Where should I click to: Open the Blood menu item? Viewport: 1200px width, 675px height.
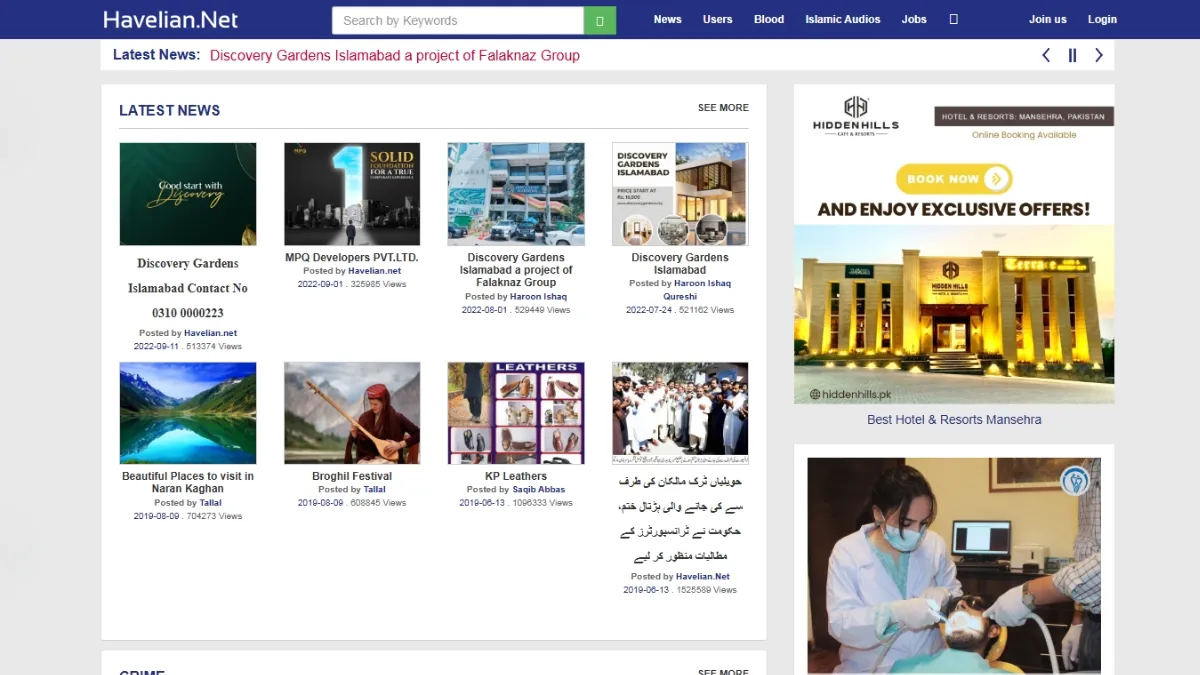(768, 19)
